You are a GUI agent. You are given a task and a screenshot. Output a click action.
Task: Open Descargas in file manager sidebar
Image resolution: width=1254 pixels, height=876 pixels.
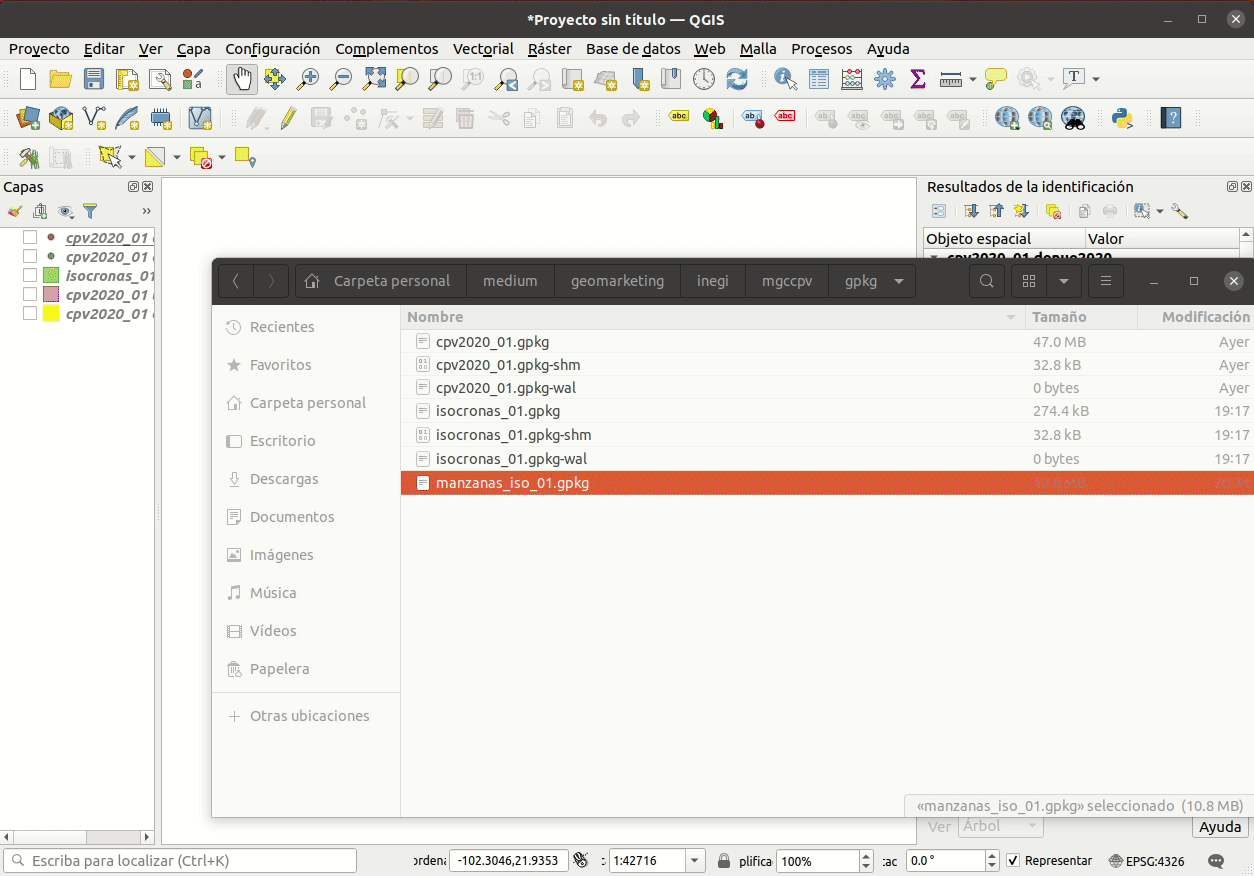coord(284,479)
